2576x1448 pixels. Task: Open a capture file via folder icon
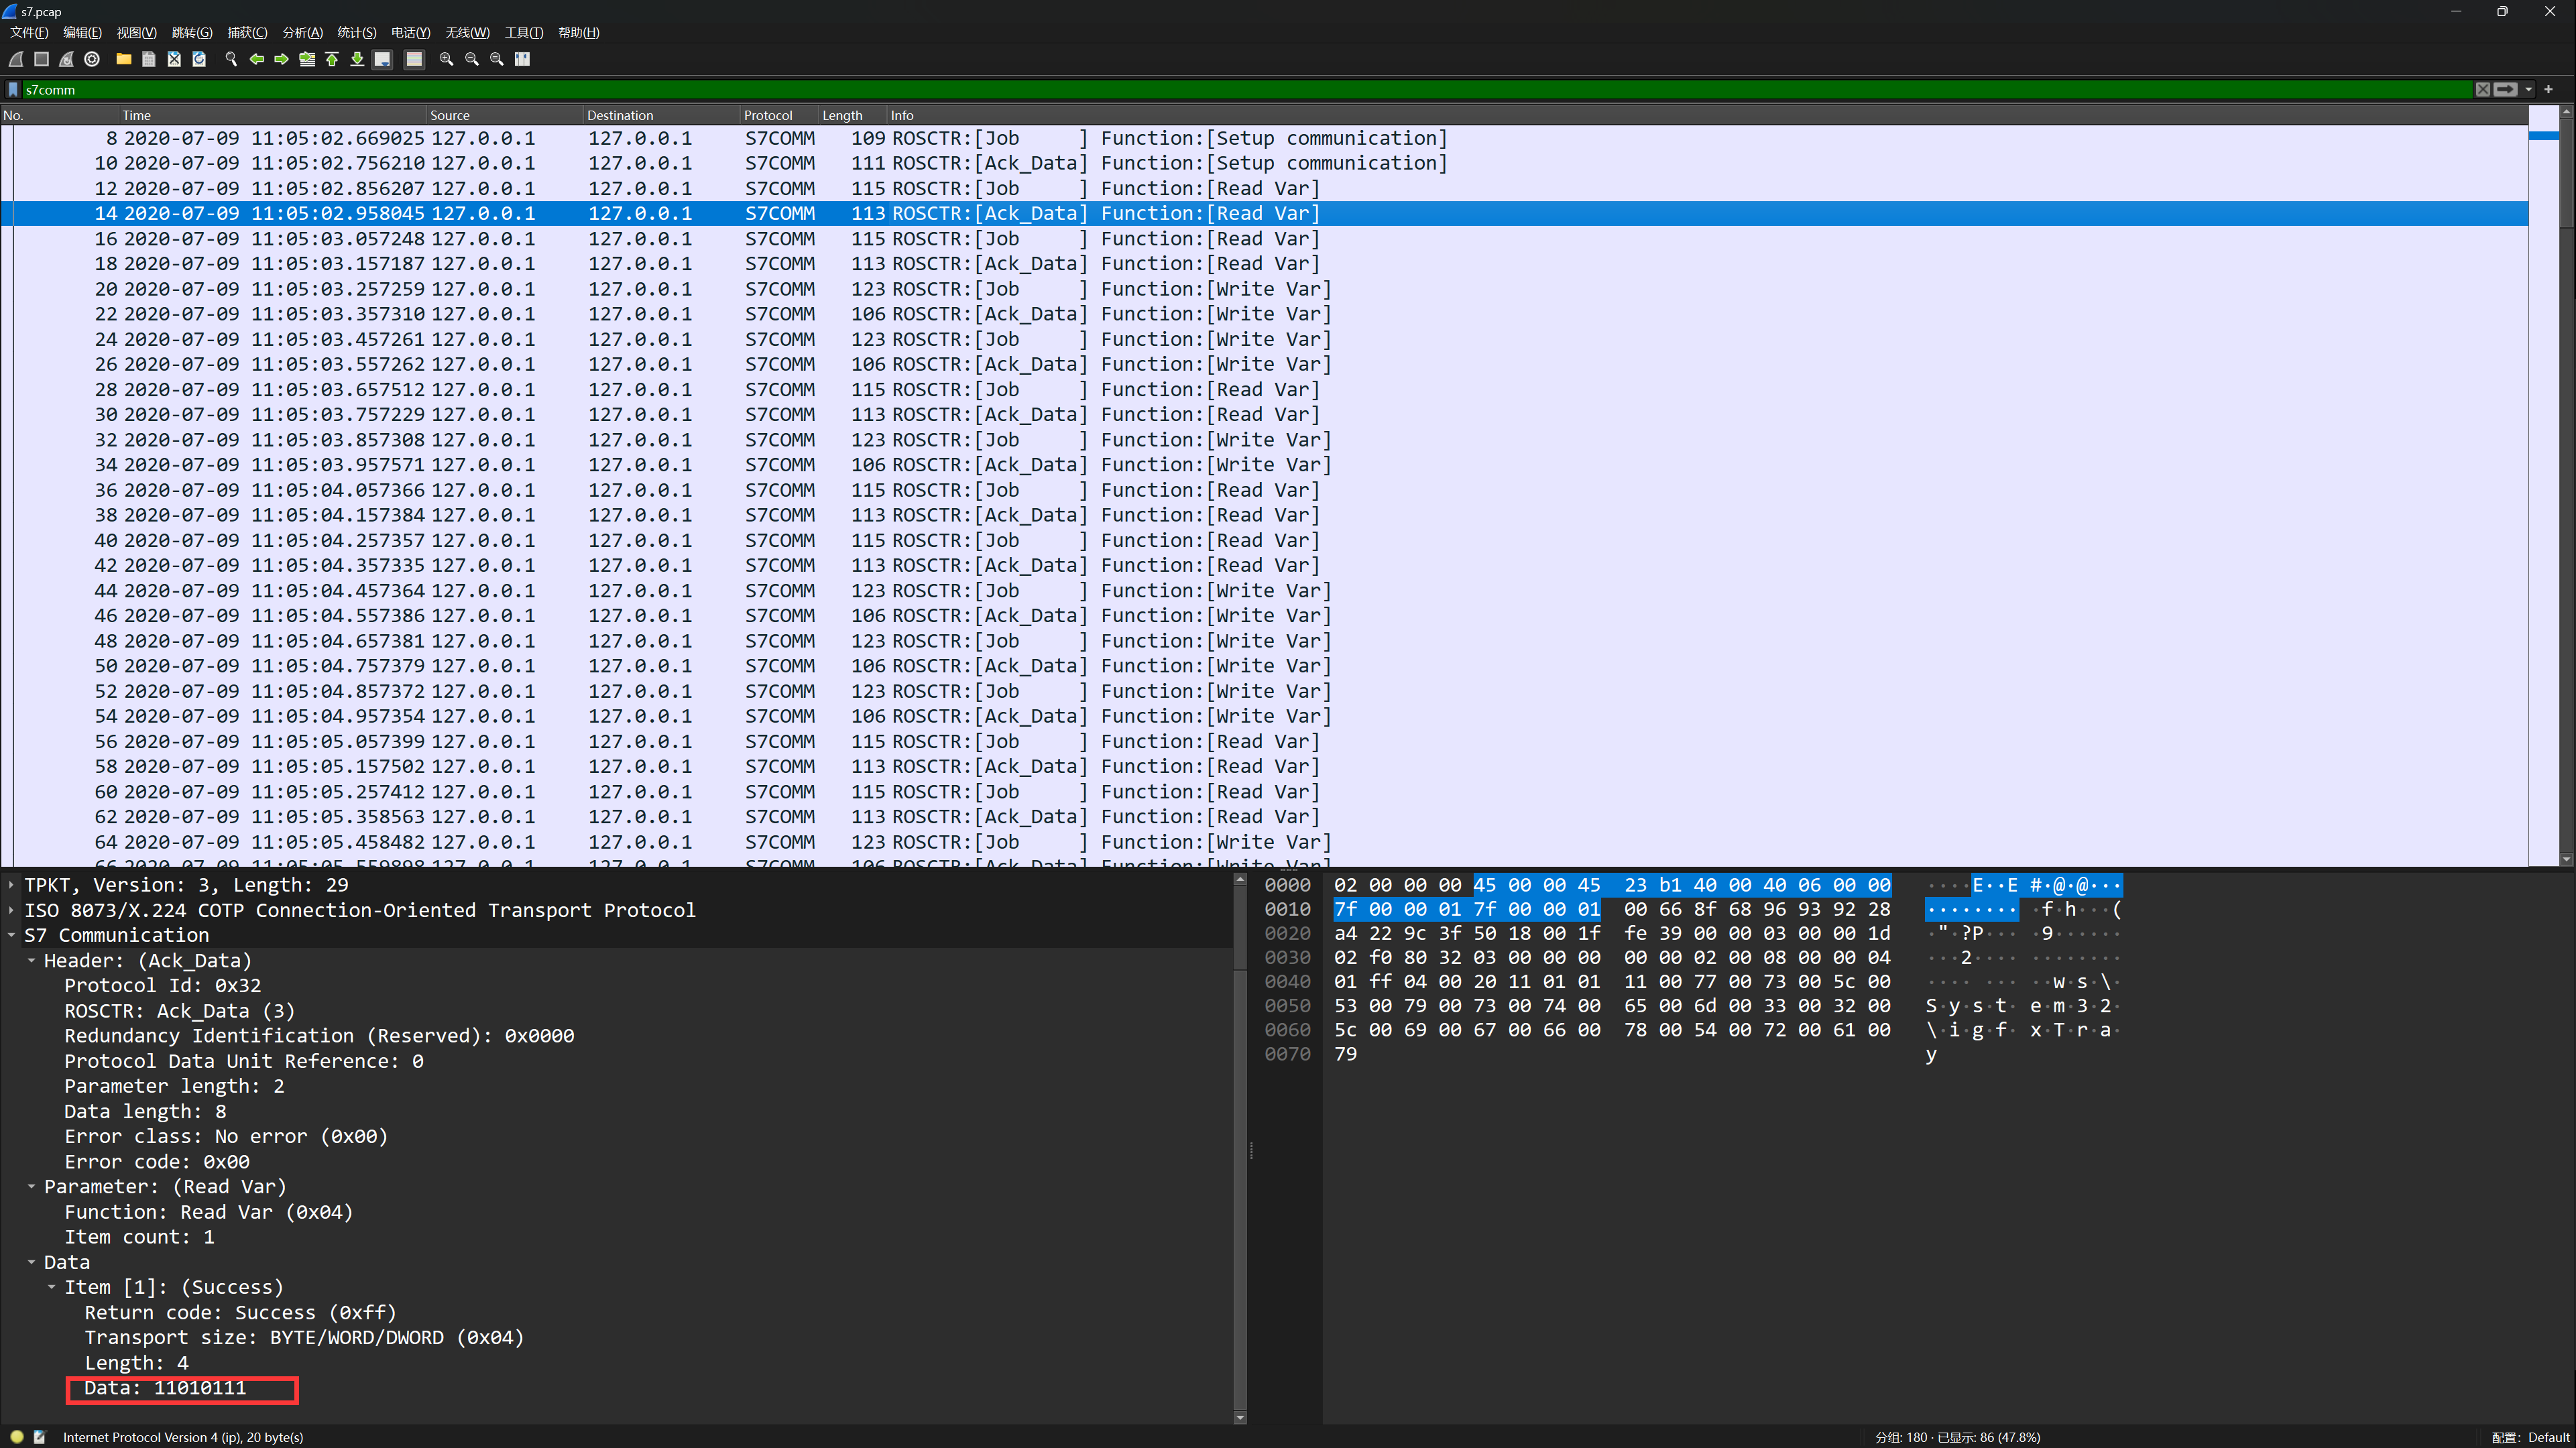124,59
